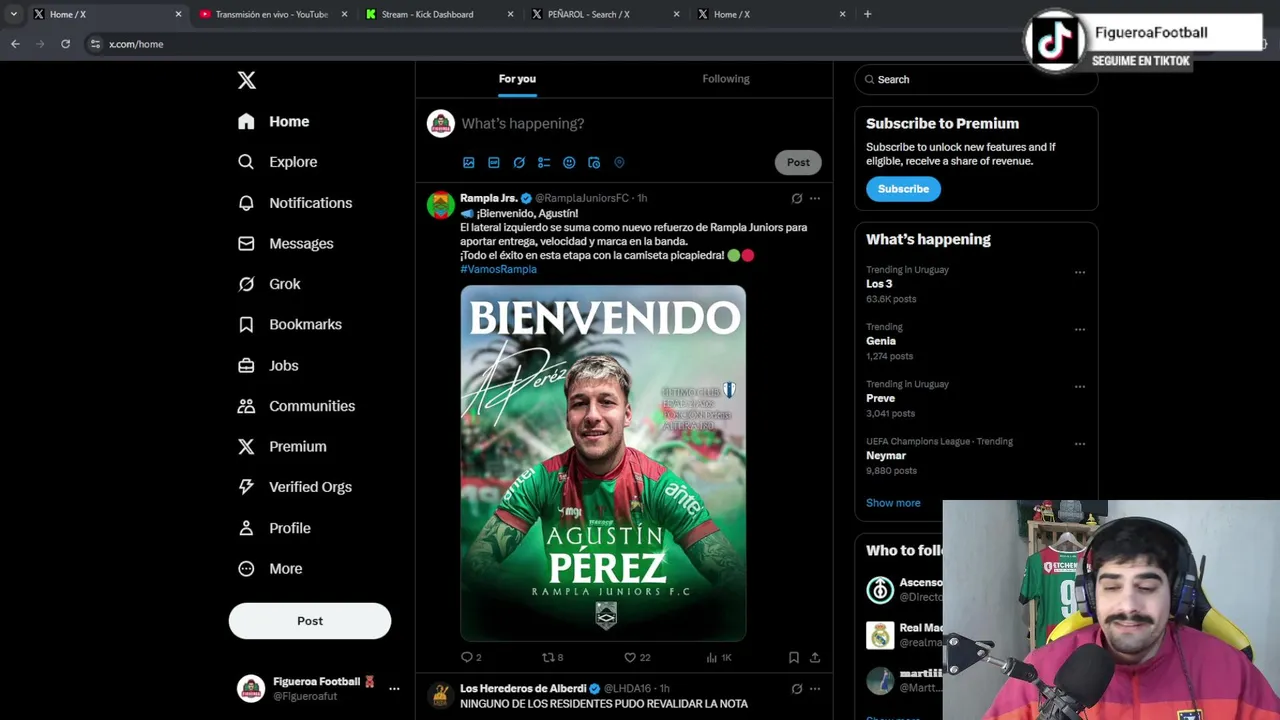The image size is (1280, 720).
Task: Share the Rampla Jrs. post
Action: pyautogui.click(x=815, y=657)
